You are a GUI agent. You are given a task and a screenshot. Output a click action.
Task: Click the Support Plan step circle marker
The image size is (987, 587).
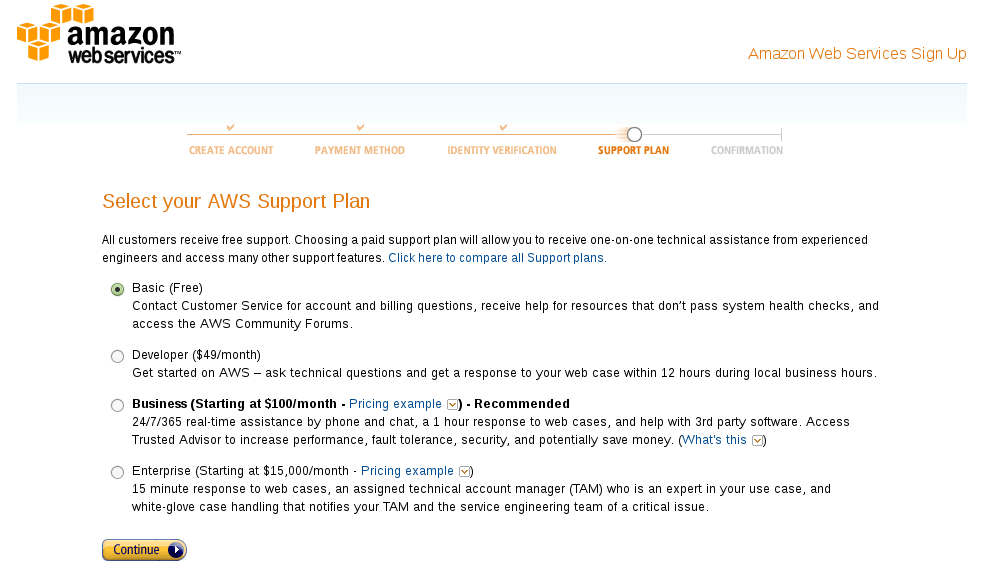(634, 135)
